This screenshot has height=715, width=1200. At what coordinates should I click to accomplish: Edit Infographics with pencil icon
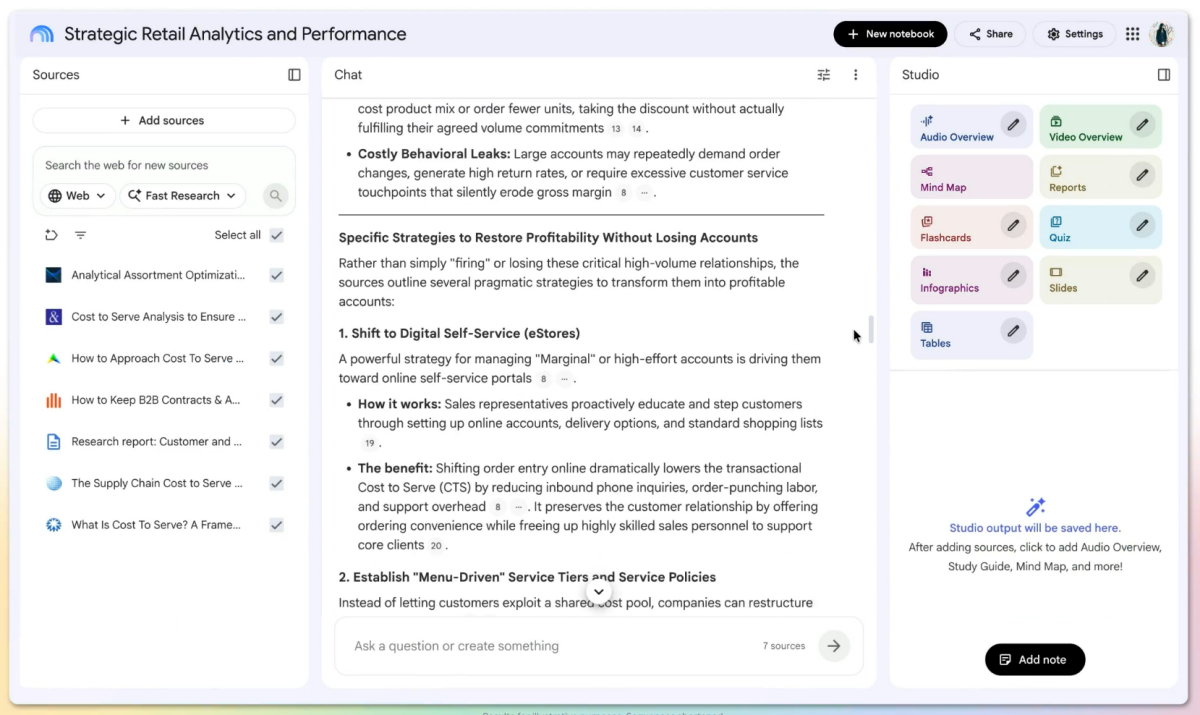(x=1014, y=275)
